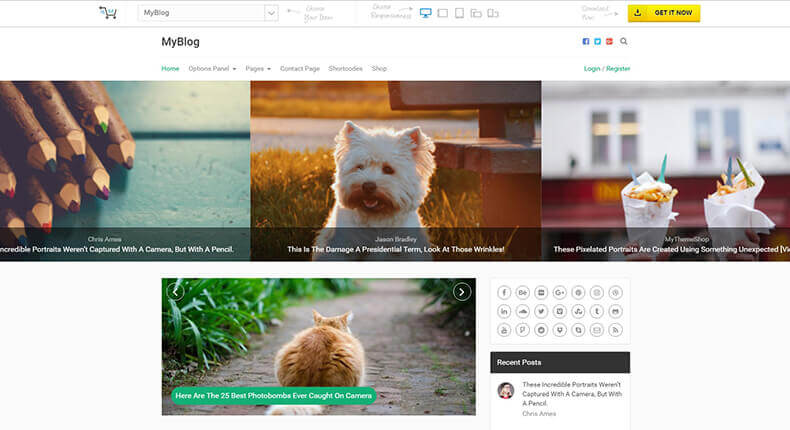Open the Shop menu item
790x430 pixels.
[379, 69]
